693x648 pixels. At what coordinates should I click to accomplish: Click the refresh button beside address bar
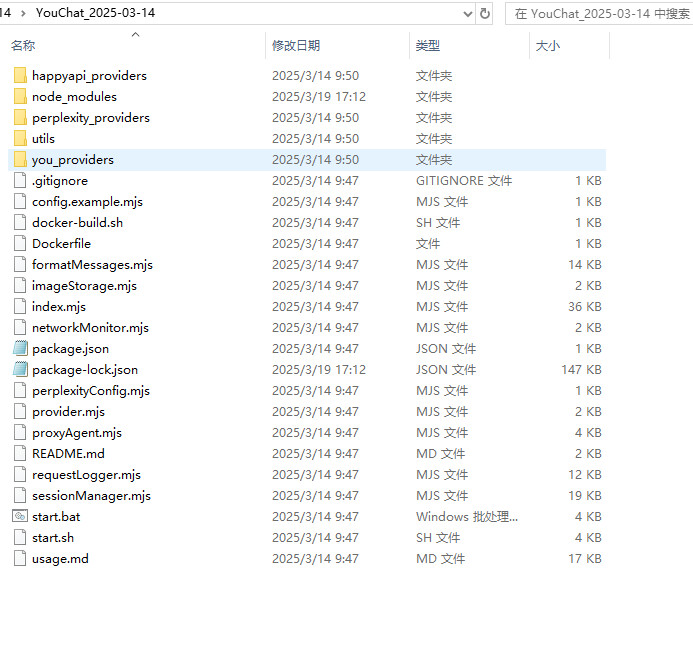(486, 14)
